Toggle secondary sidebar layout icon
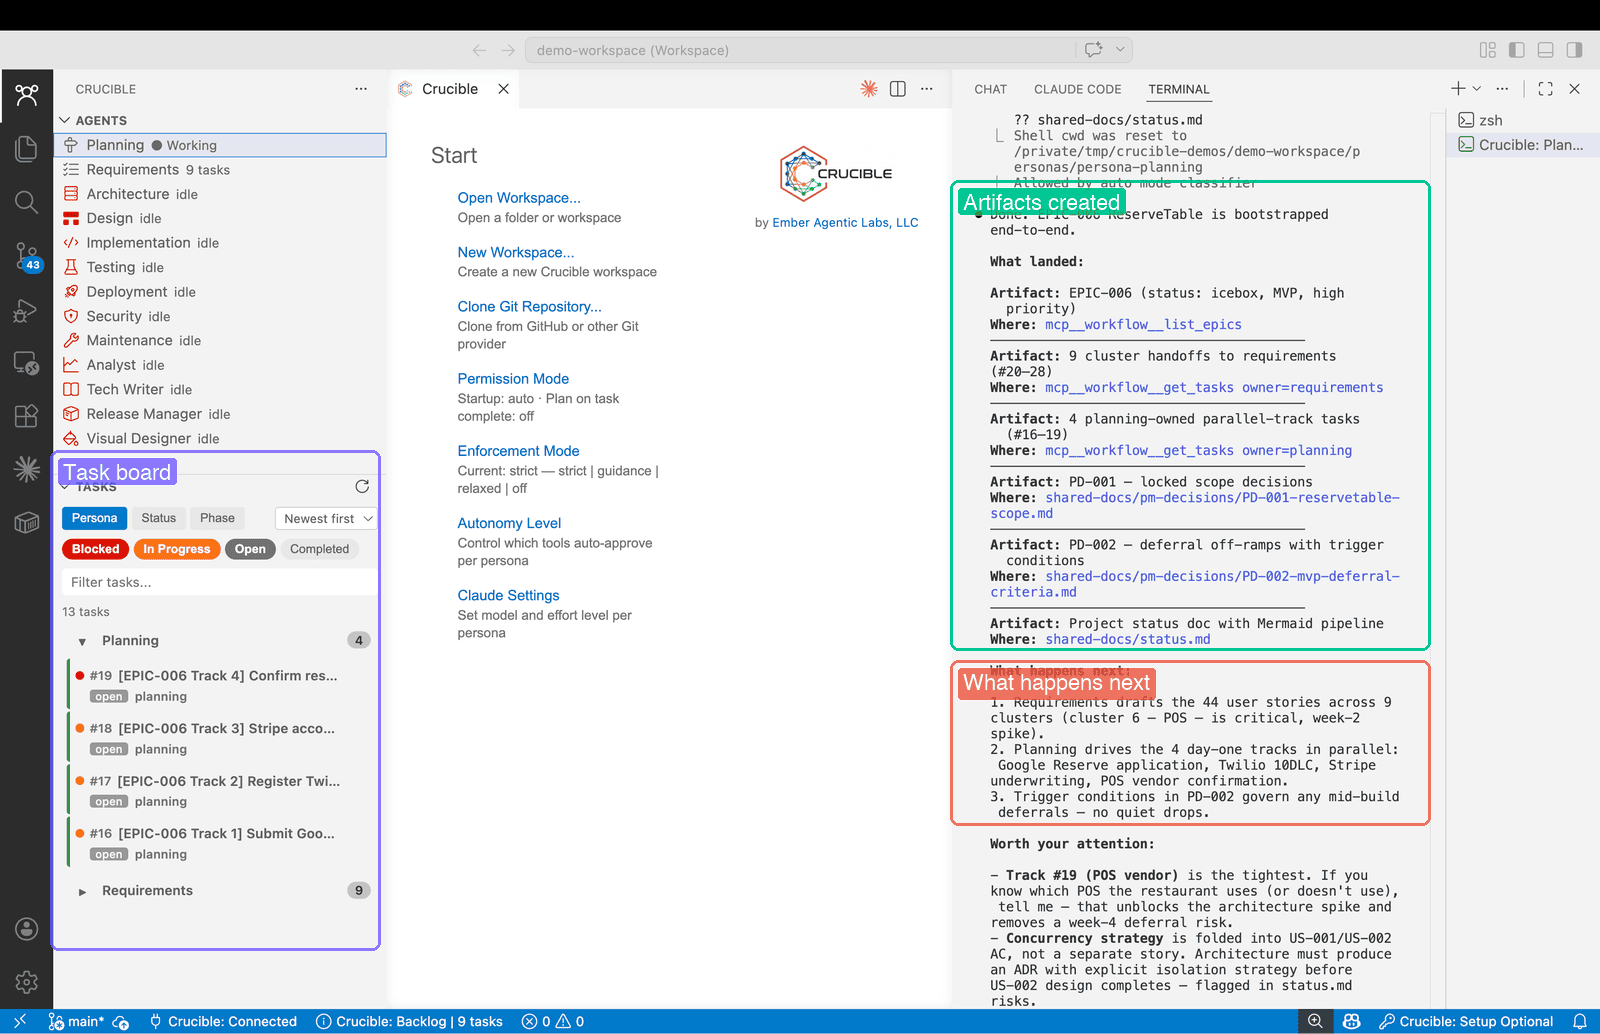The height and width of the screenshot is (1034, 1600). tap(1574, 50)
